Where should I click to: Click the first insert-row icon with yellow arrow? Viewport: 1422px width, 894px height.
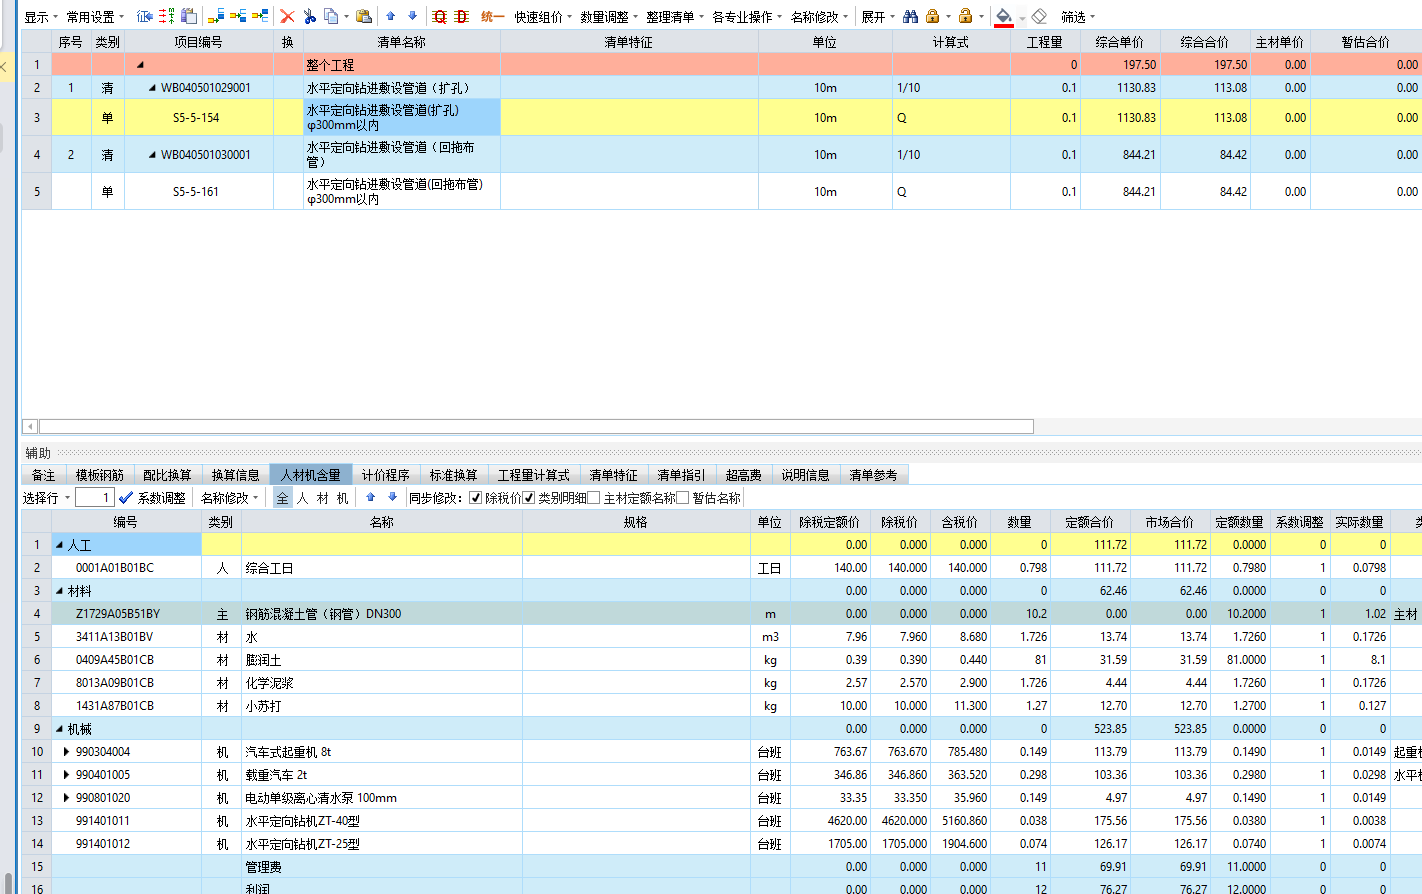[x=216, y=16]
